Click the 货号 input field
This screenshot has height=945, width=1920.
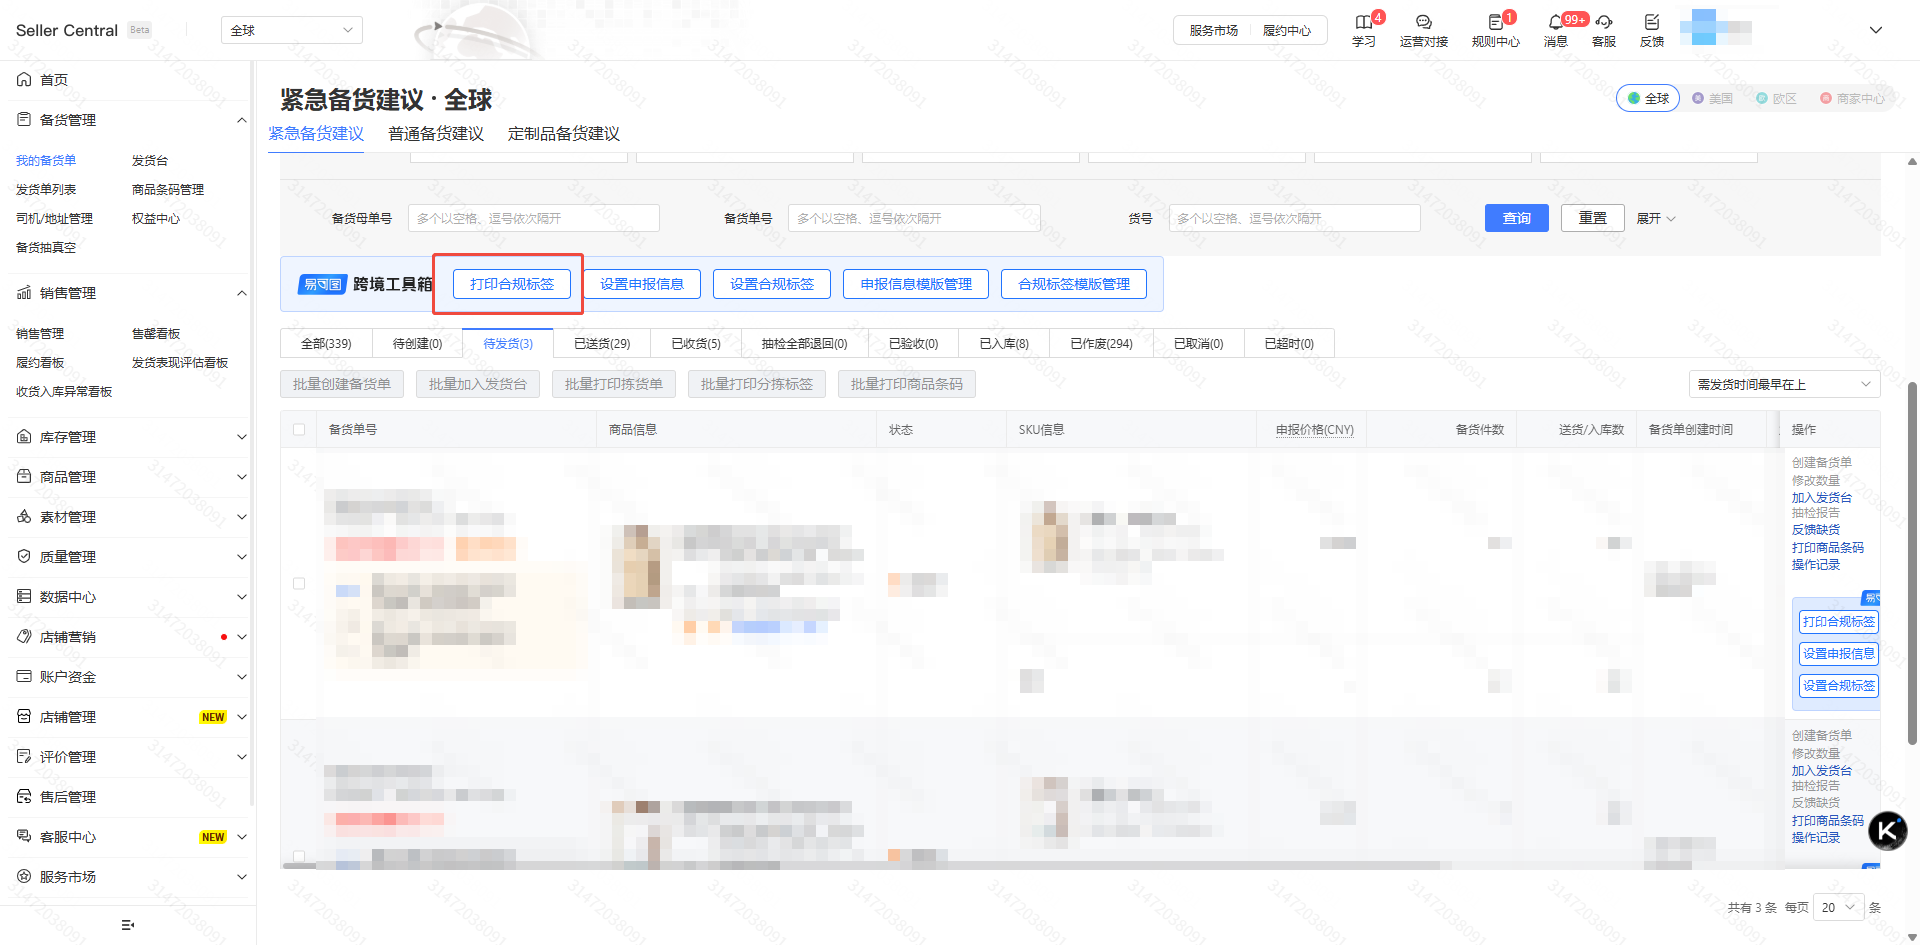pyautogui.click(x=1295, y=218)
